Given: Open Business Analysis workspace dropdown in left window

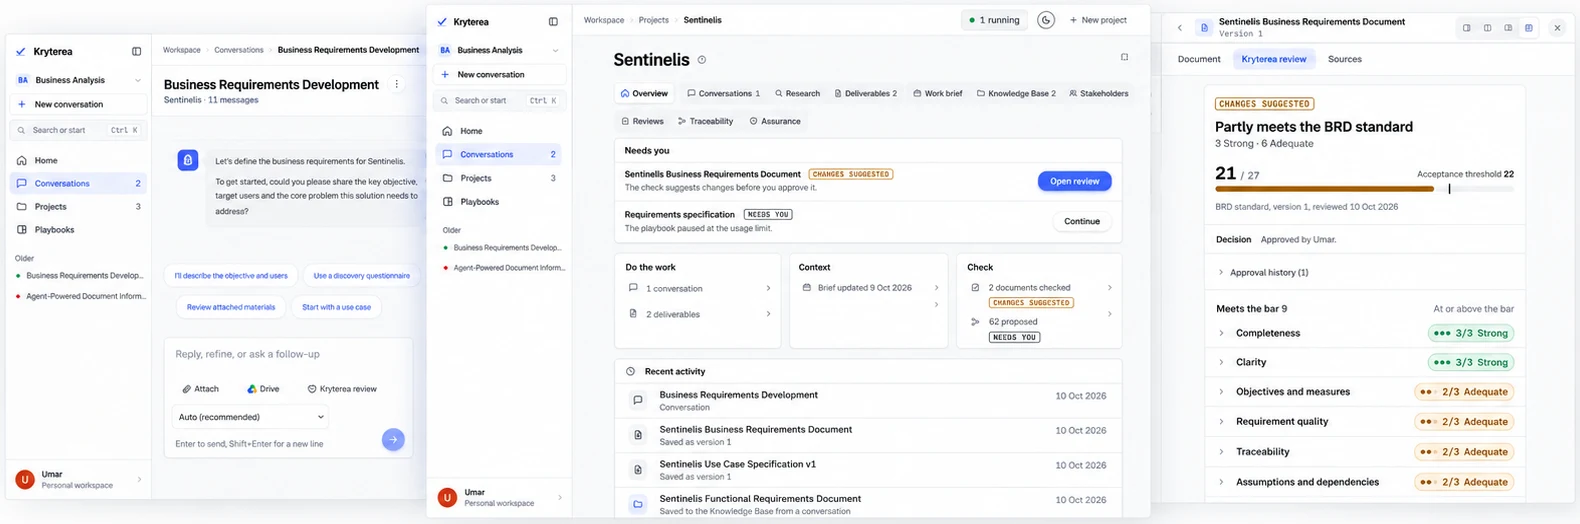Looking at the screenshot, I should click(78, 80).
